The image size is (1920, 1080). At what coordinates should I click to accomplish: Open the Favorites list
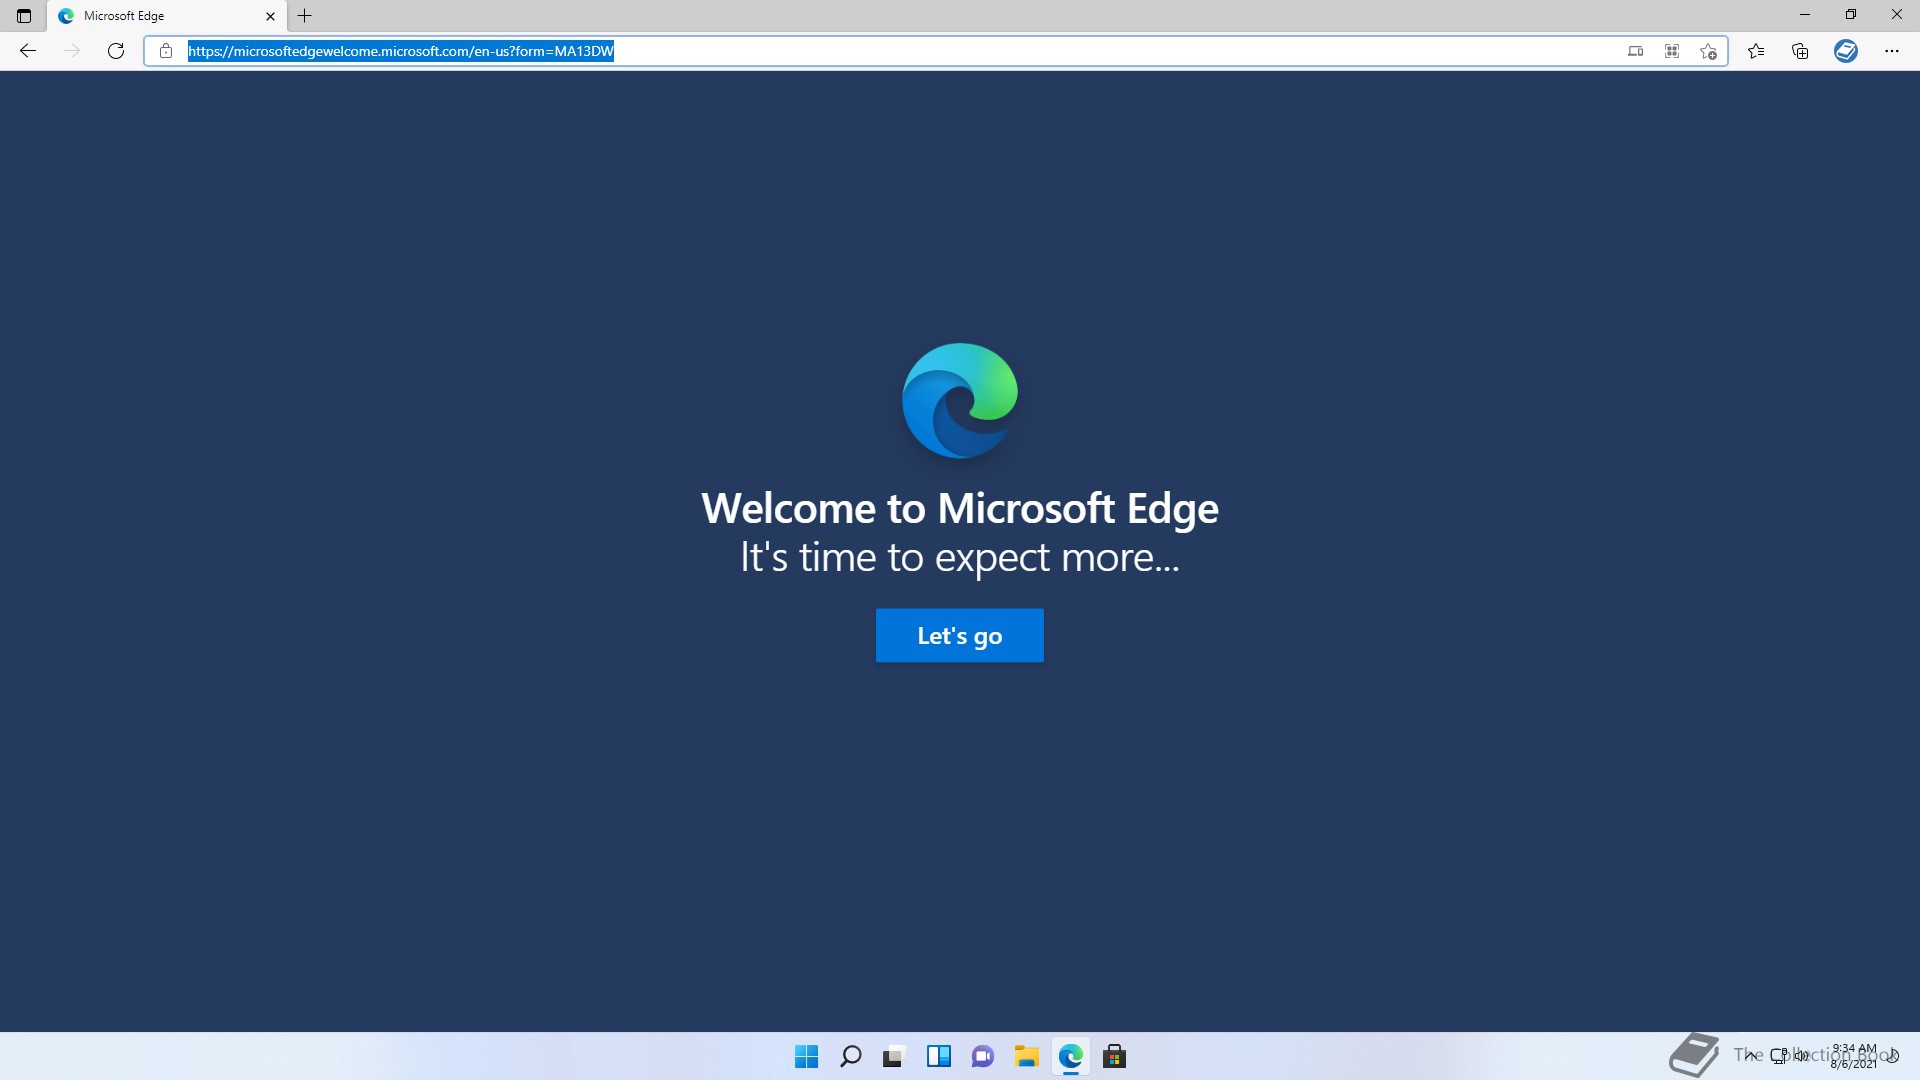[1756, 51]
